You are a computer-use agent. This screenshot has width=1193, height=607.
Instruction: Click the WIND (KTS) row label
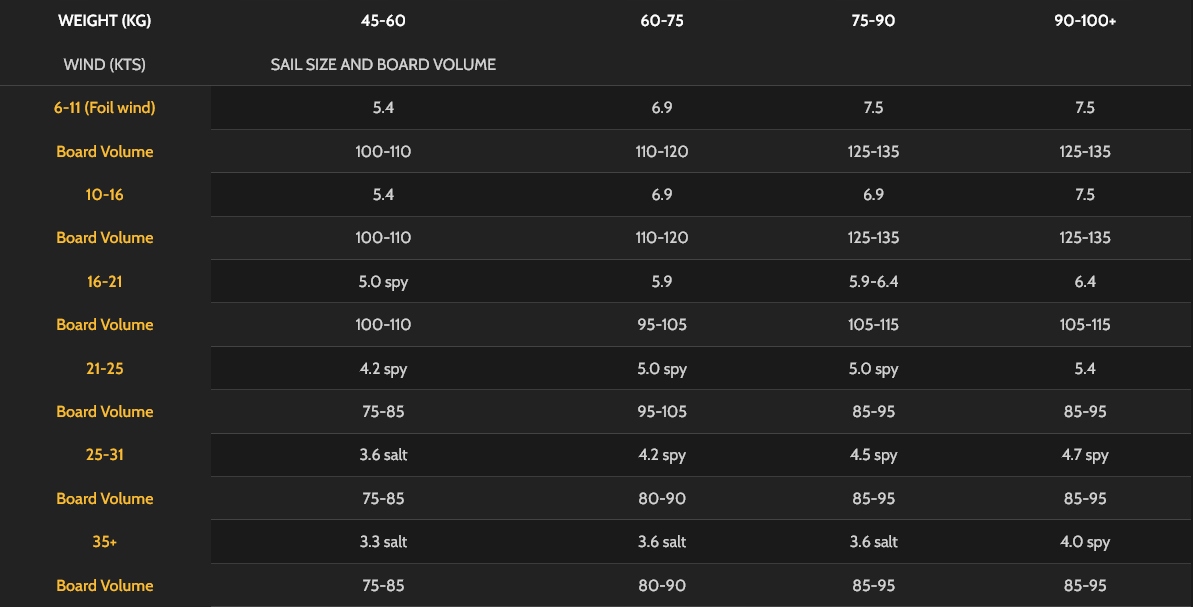(x=104, y=65)
